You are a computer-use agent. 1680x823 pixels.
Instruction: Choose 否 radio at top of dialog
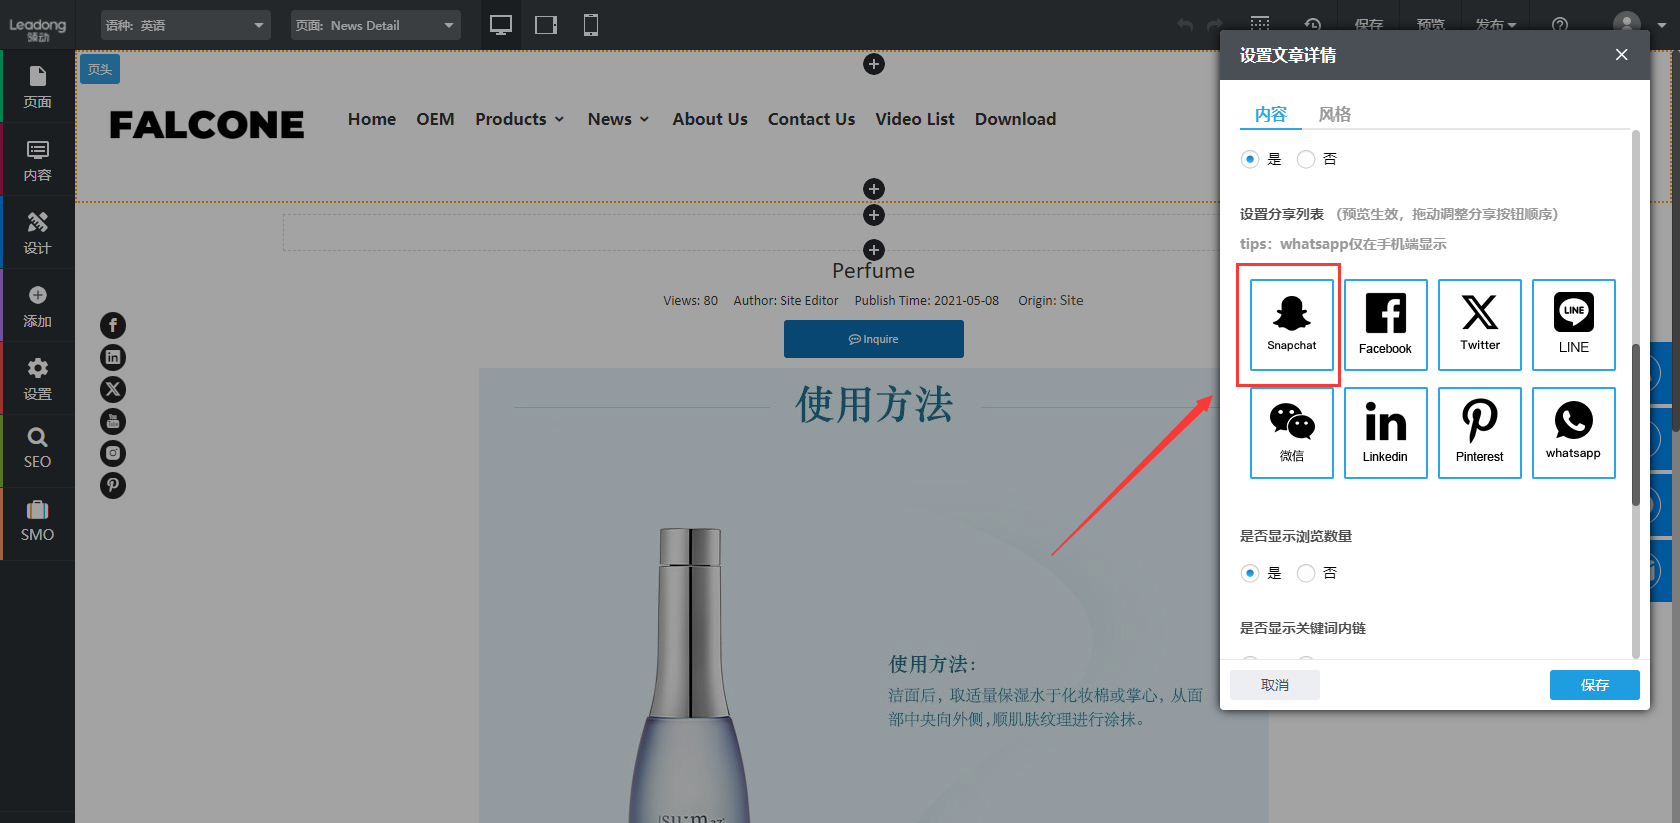click(x=1306, y=159)
